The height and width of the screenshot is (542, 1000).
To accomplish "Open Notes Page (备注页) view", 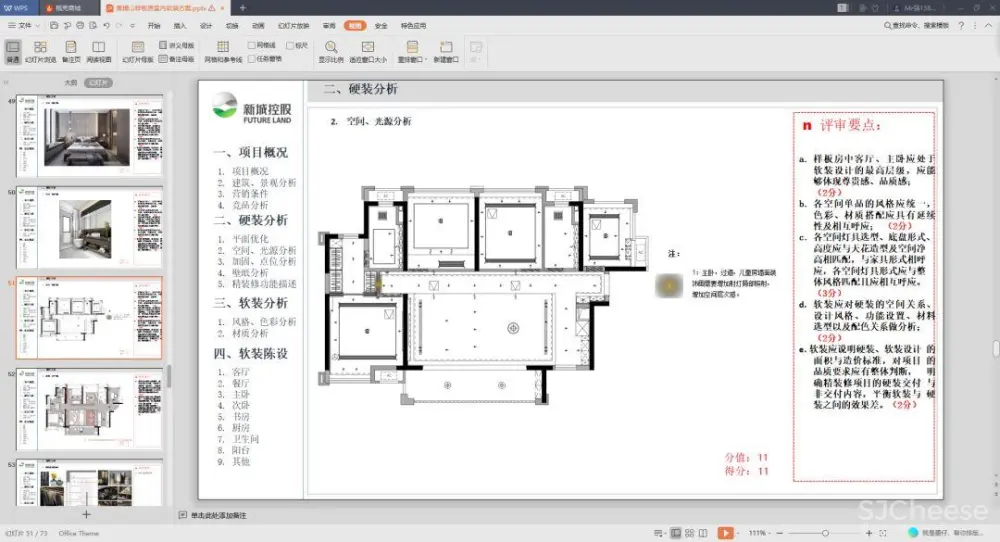I will [70, 51].
